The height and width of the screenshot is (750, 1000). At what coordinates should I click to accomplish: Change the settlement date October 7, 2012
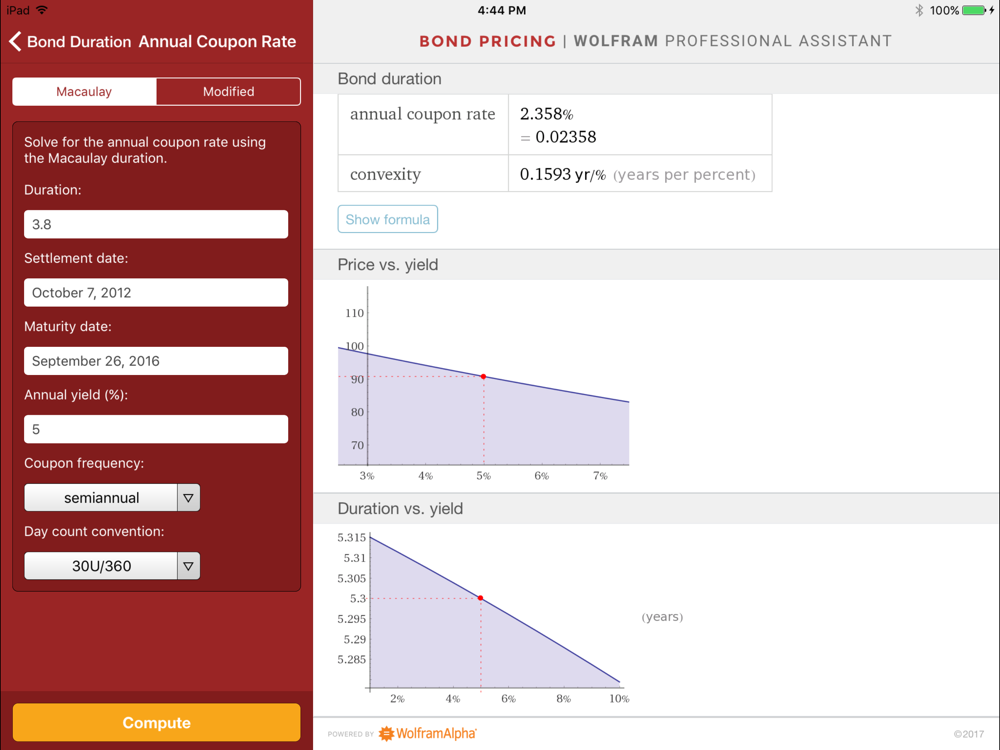click(x=156, y=293)
